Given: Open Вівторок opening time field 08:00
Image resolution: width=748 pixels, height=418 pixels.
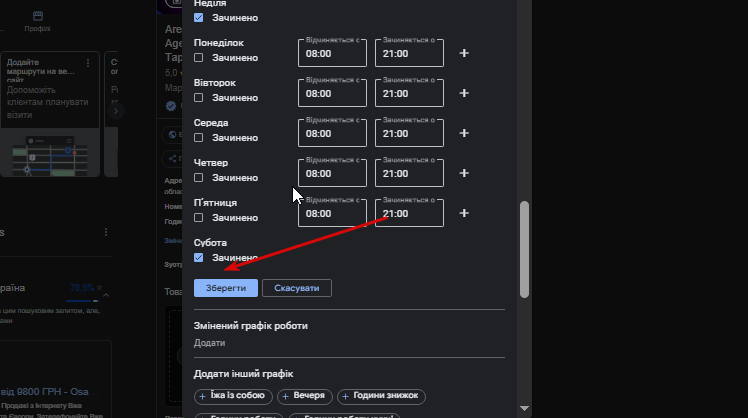Looking at the screenshot, I should coord(332,93).
